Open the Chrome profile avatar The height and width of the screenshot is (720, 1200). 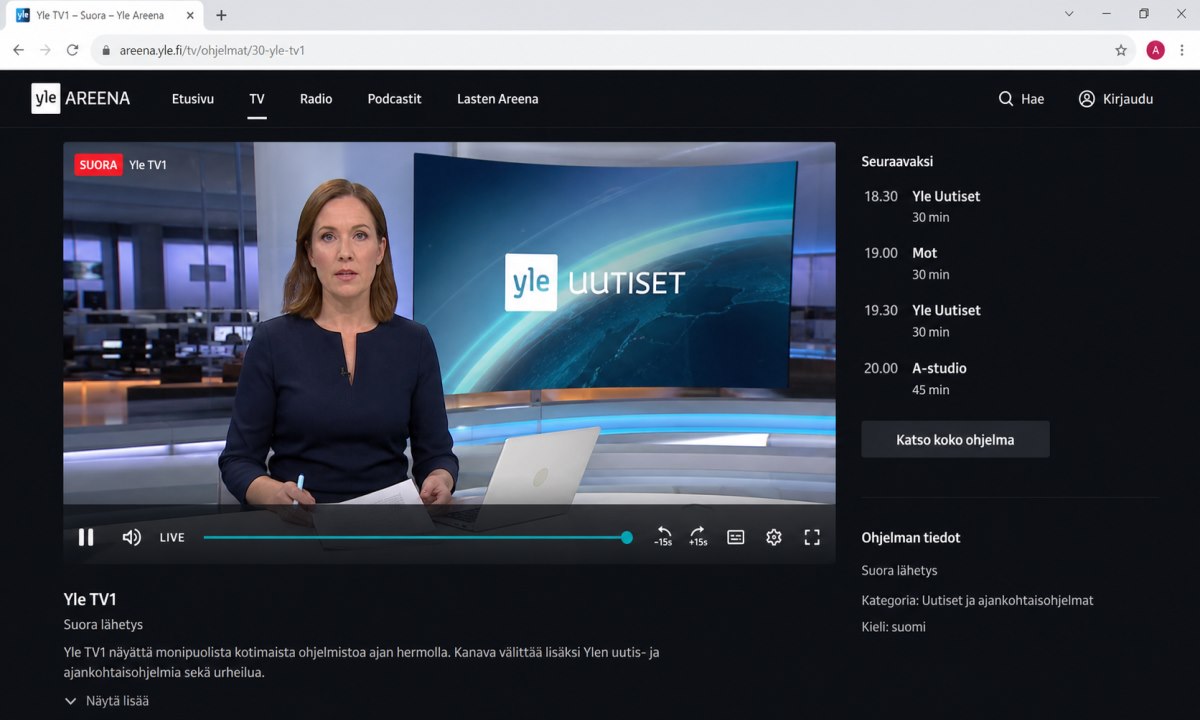[1155, 50]
